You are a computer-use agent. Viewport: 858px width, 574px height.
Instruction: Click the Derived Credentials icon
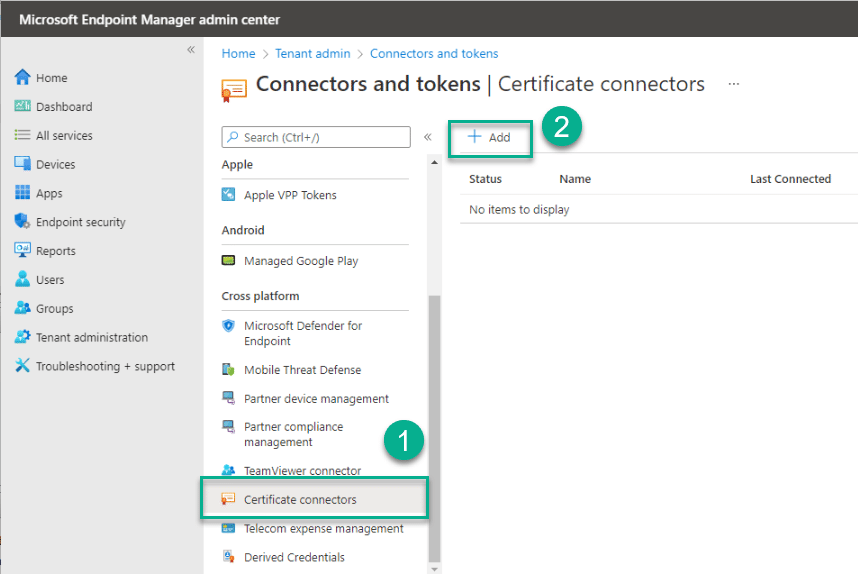coord(229,556)
